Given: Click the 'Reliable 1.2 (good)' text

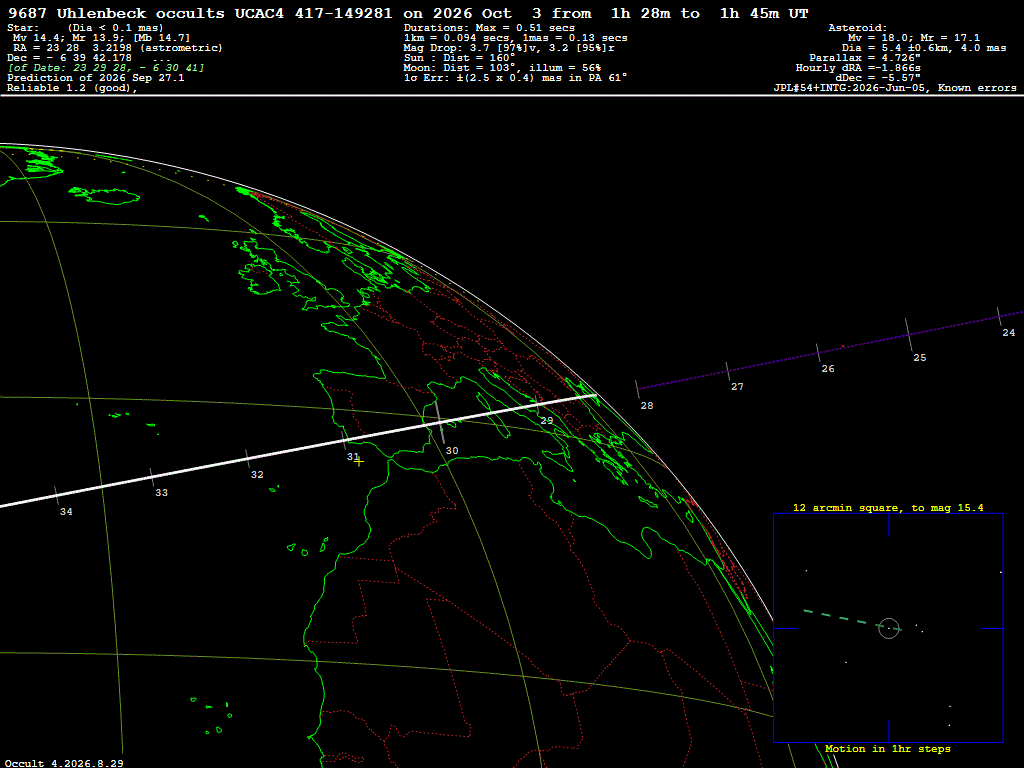Looking at the screenshot, I should point(72,88).
